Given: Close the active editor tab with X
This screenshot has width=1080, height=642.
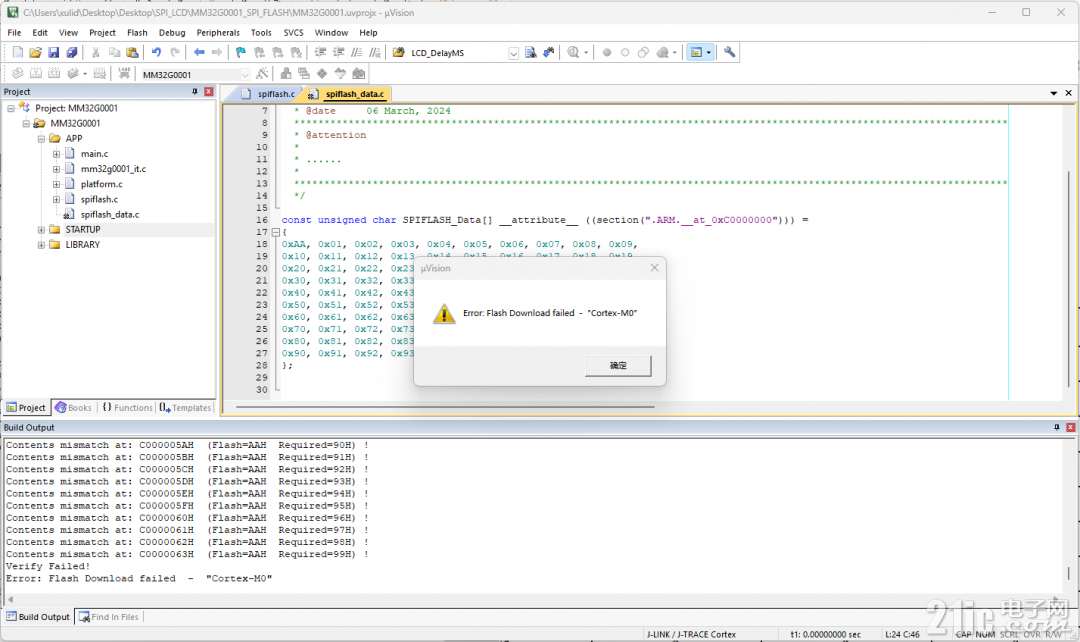Looking at the screenshot, I should 1068,93.
